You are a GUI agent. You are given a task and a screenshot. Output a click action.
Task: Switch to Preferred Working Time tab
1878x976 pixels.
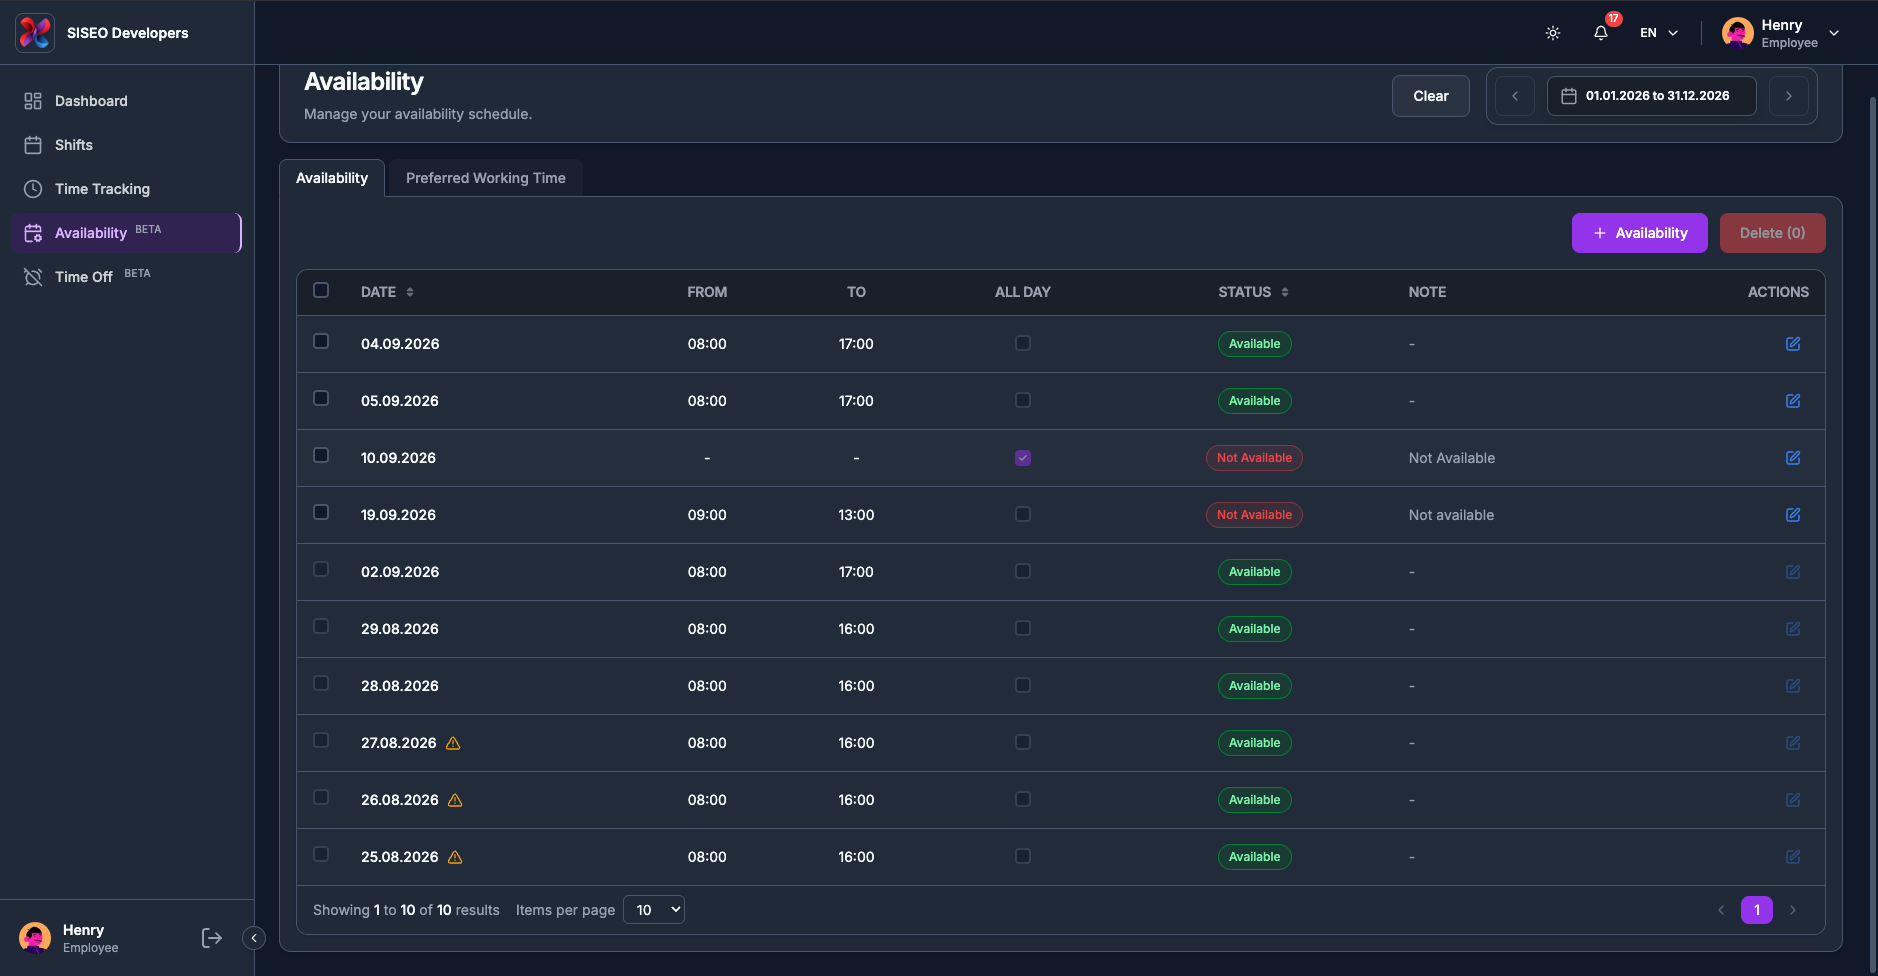(486, 178)
